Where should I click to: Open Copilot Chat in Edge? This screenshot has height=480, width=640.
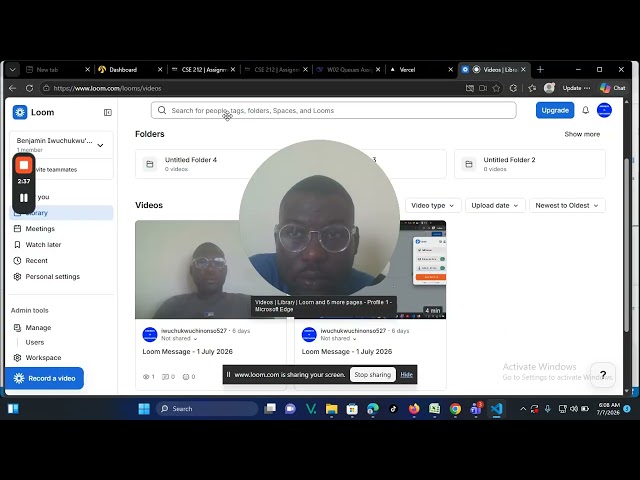pos(613,88)
